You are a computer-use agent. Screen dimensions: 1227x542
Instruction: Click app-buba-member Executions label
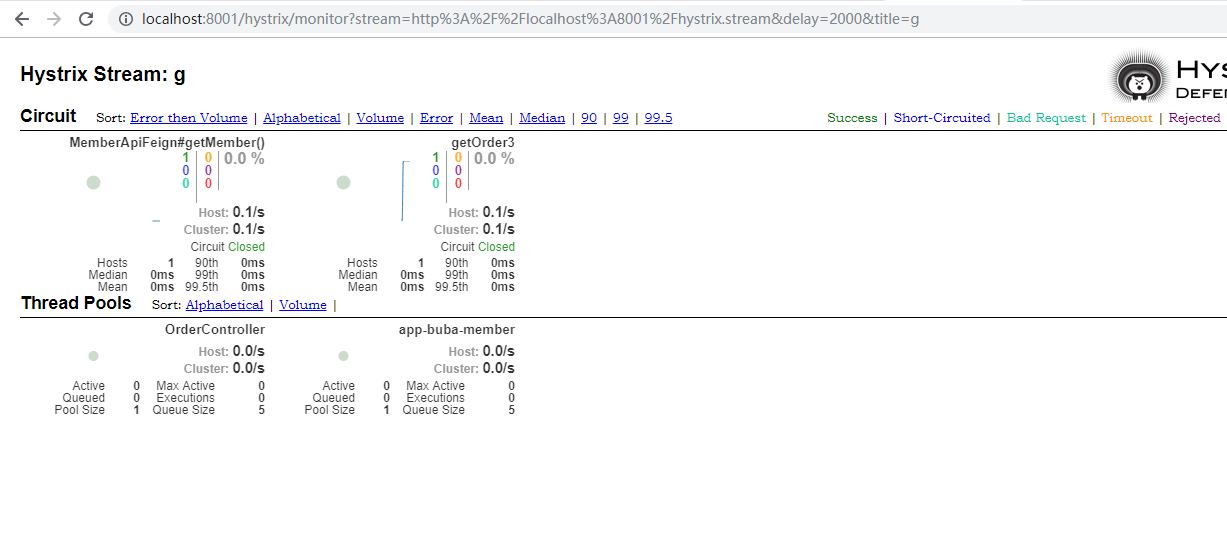435,398
